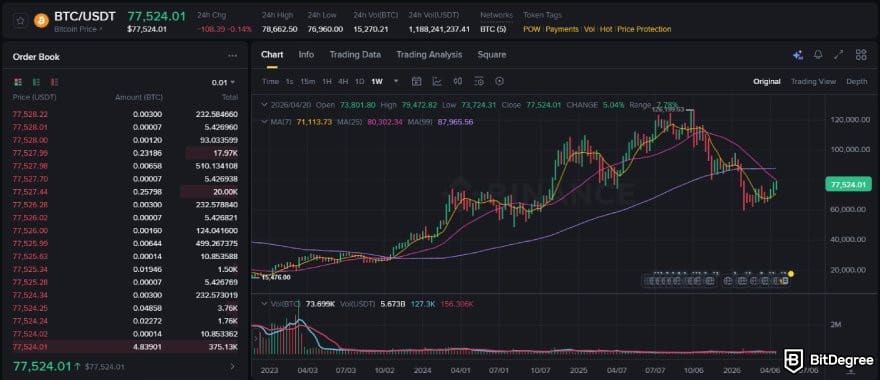Screen dimensions: 880x380
Task: Open the chart settings list icon
Action: [x=479, y=81]
